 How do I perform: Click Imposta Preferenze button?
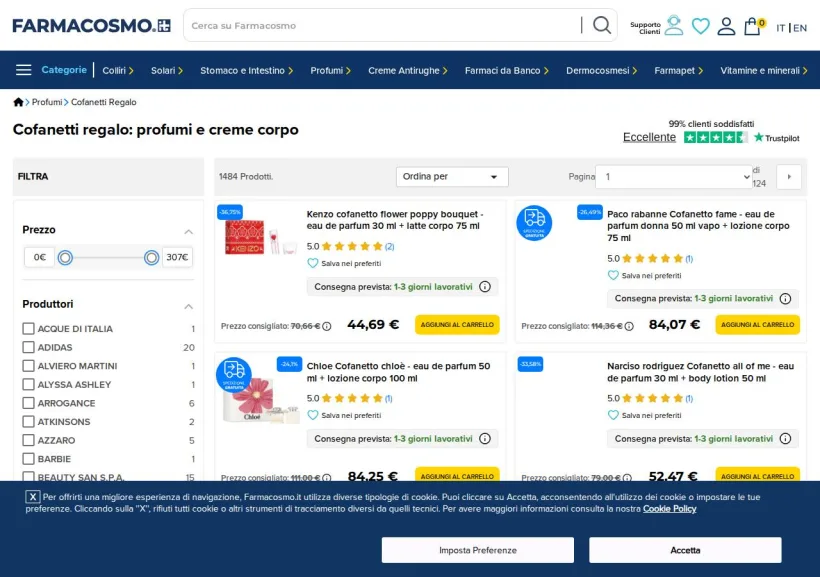[477, 550]
